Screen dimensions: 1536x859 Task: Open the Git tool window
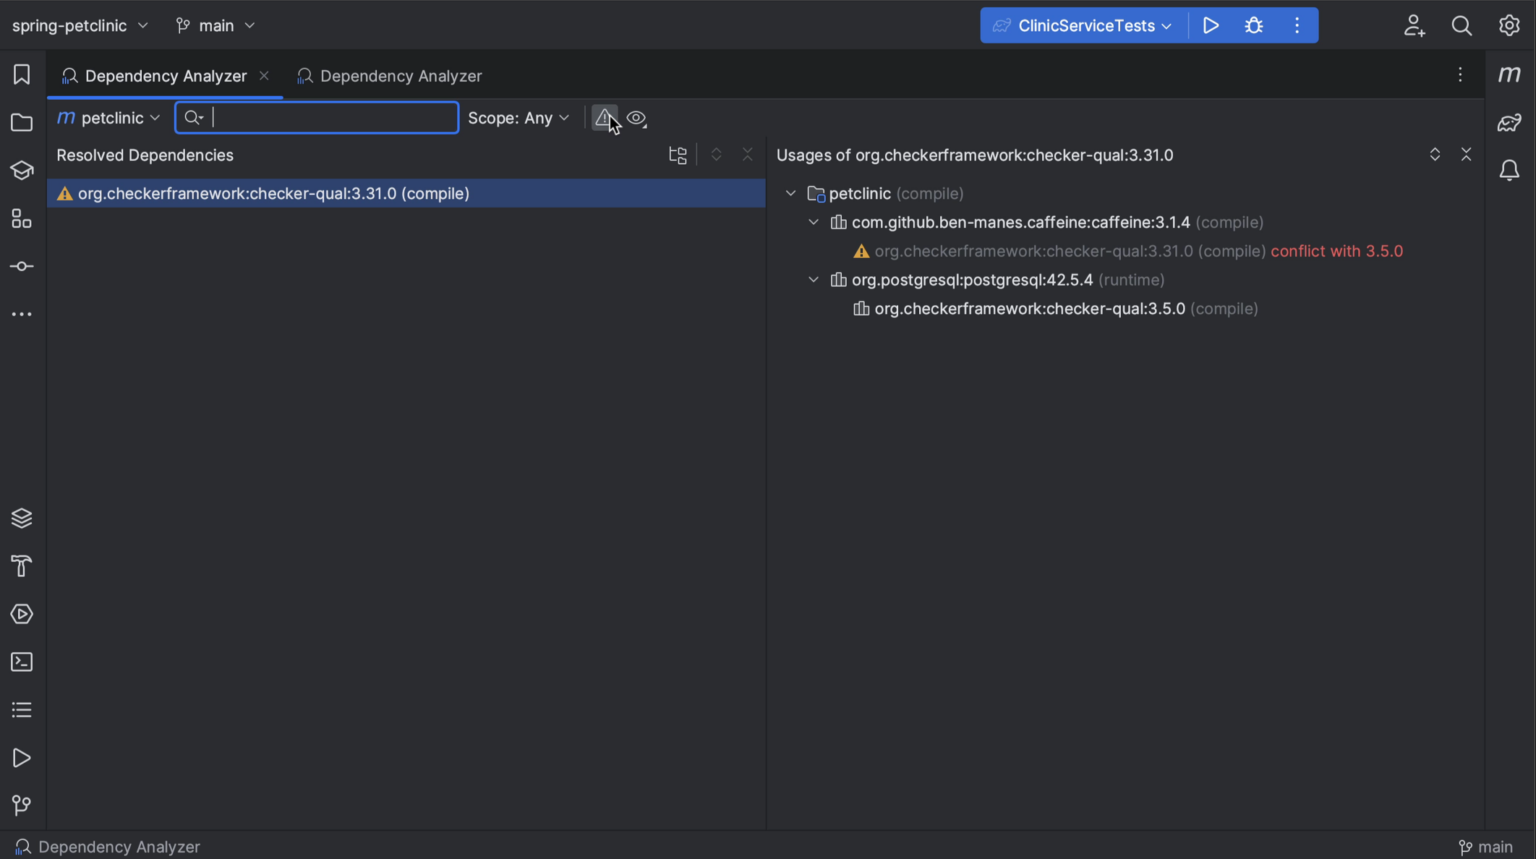pyautogui.click(x=21, y=805)
